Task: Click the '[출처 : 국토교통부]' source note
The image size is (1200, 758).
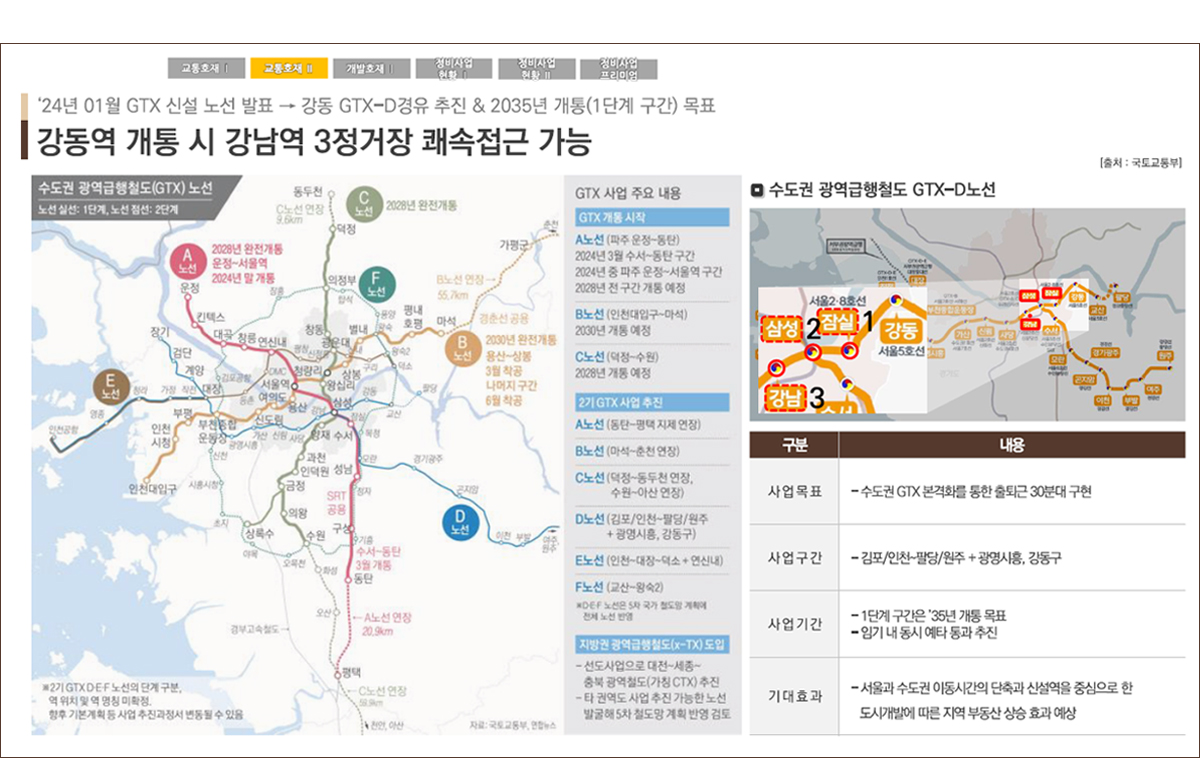Action: click(1140, 162)
